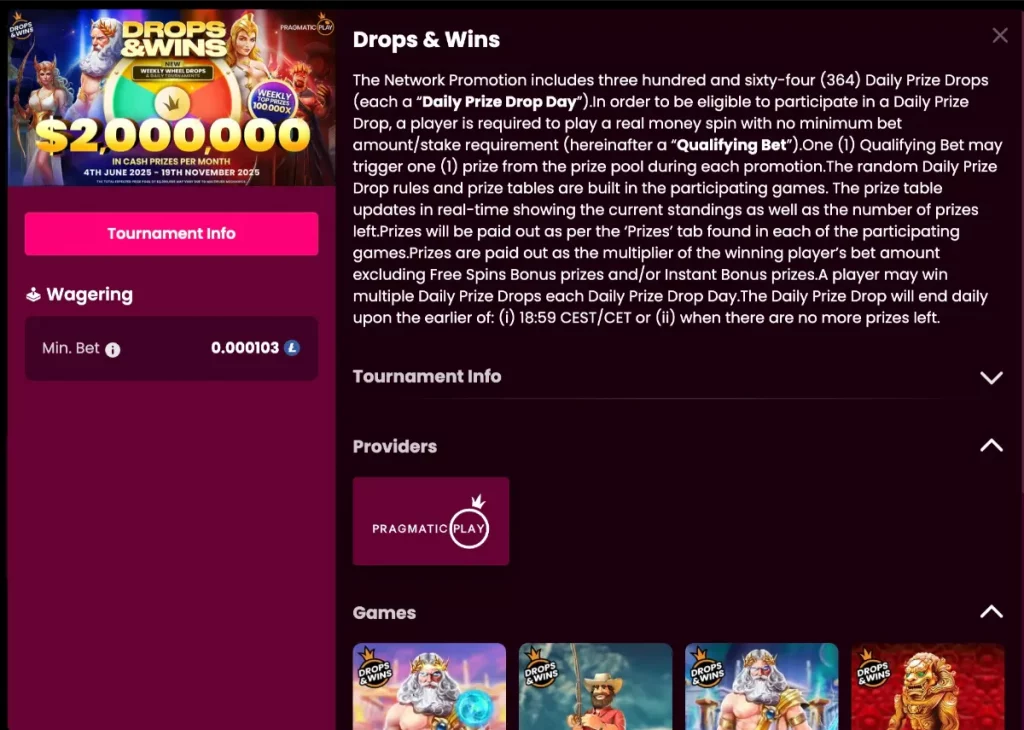Collapse the Providers section chevron
This screenshot has height=730, width=1024.
(991, 445)
